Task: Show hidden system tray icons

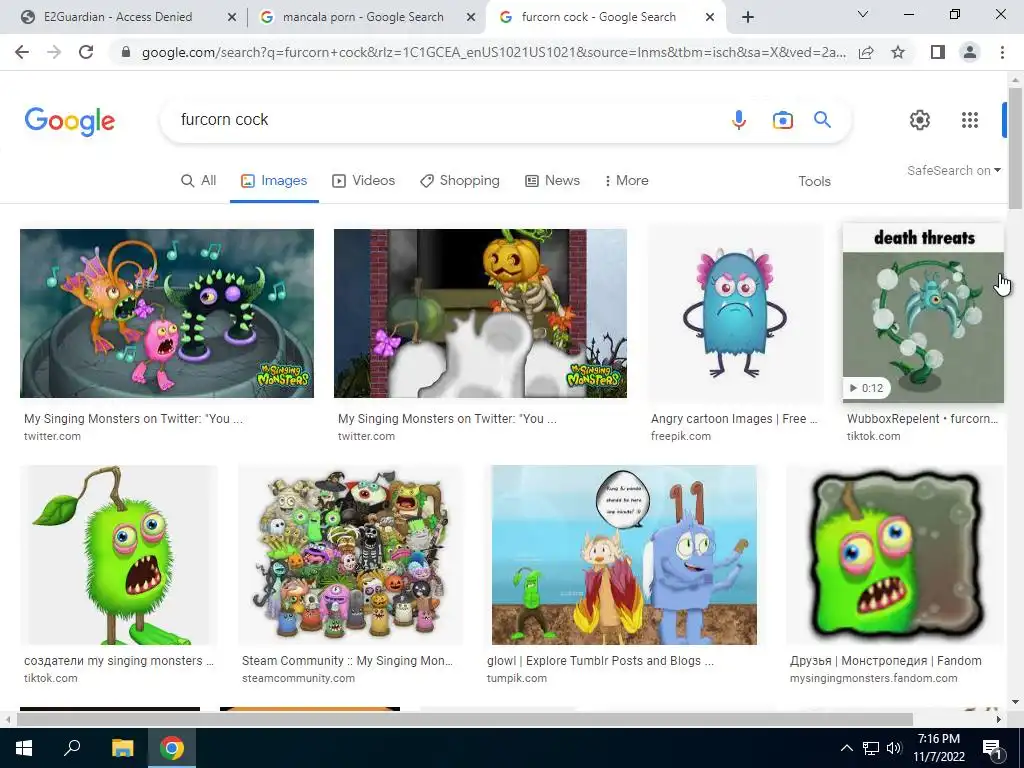Action: click(846, 748)
